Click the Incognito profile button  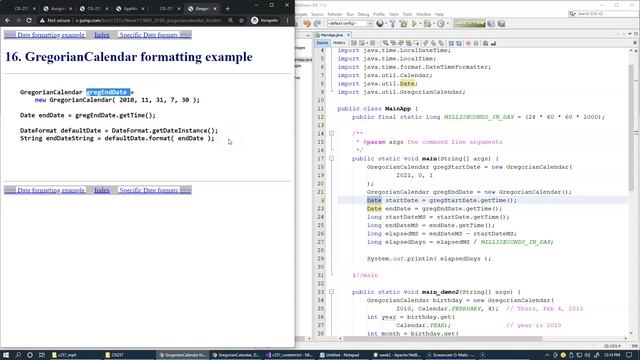point(264,20)
